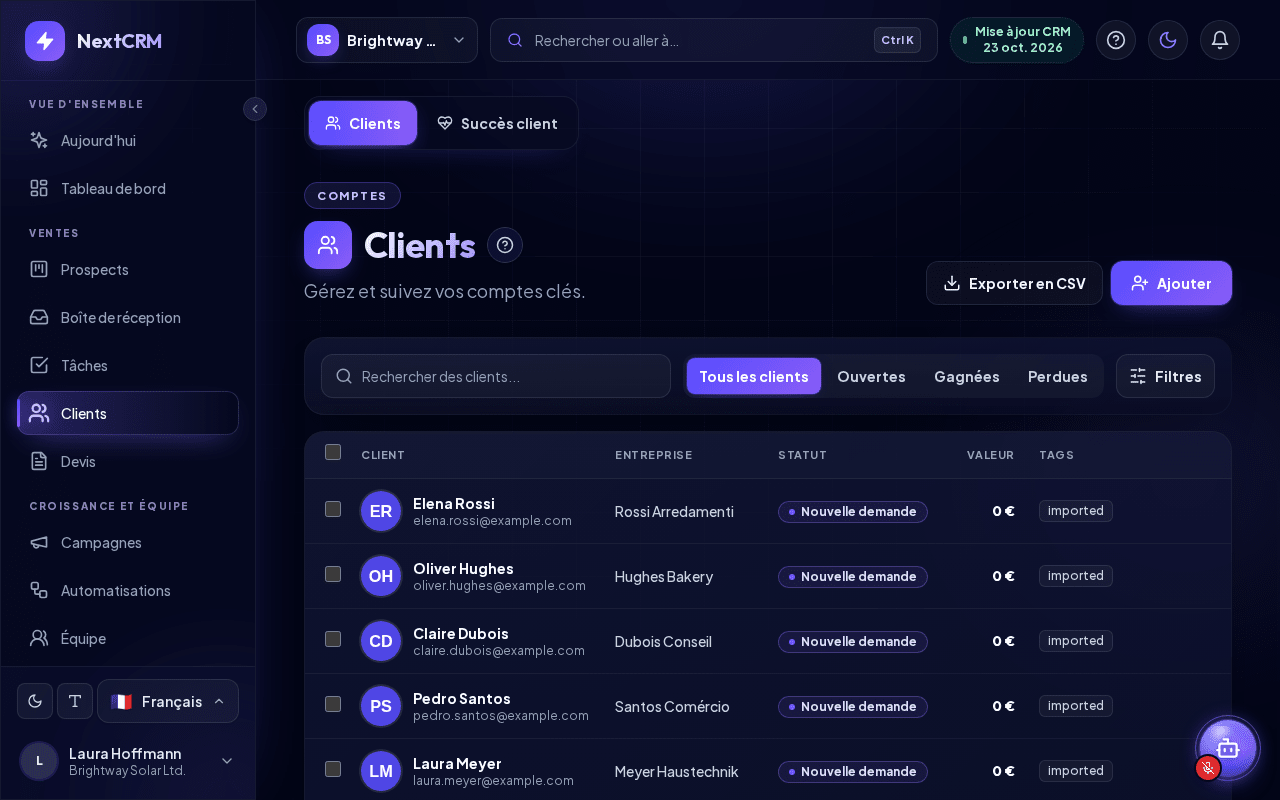Show Tous les clients

(754, 376)
